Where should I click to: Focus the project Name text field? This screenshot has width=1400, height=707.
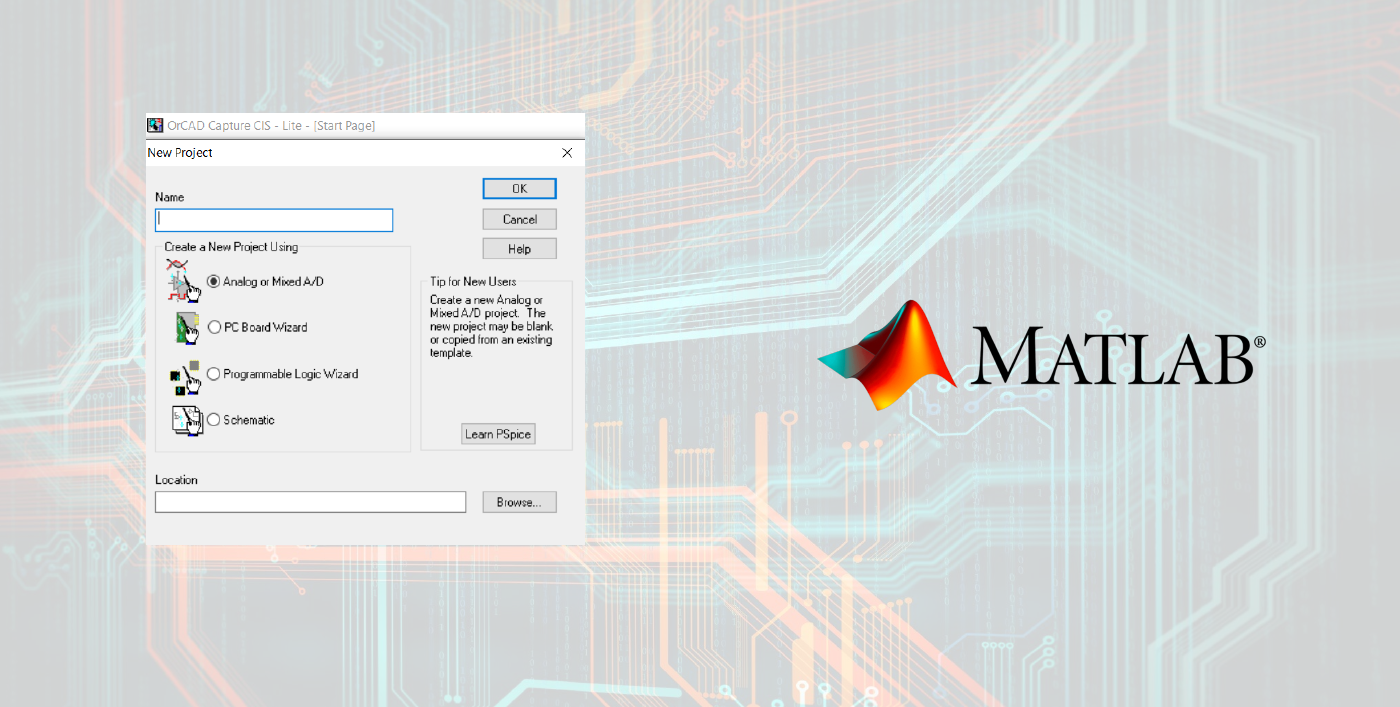[x=274, y=220]
